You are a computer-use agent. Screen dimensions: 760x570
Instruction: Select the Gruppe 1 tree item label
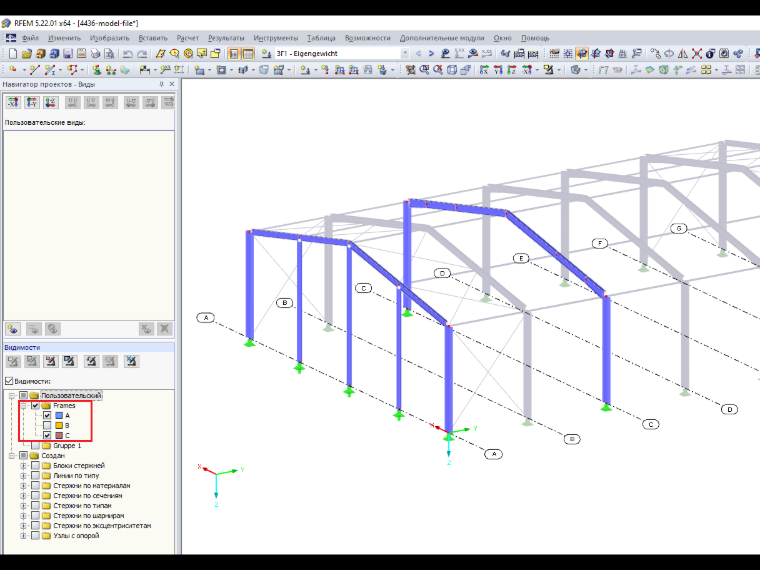67,445
